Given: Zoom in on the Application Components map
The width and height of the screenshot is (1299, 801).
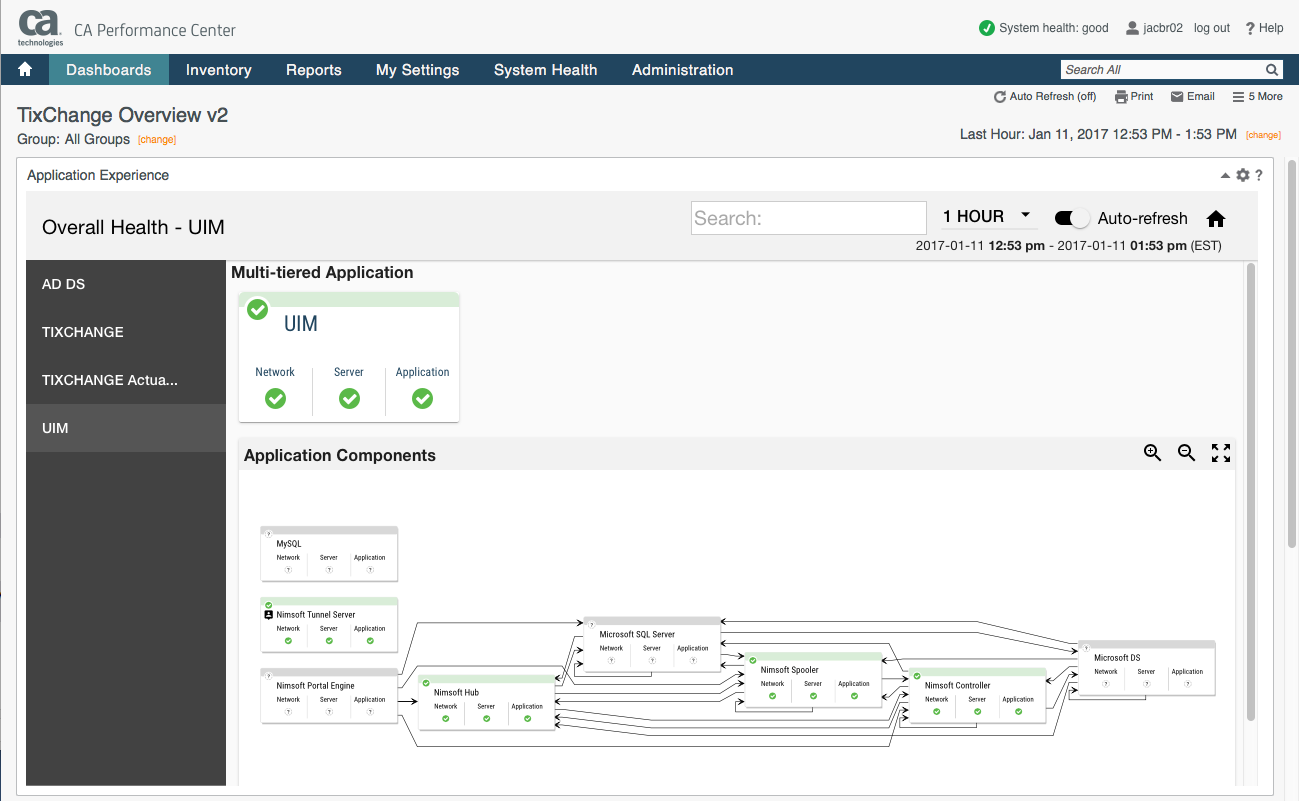Looking at the screenshot, I should pyautogui.click(x=1152, y=453).
